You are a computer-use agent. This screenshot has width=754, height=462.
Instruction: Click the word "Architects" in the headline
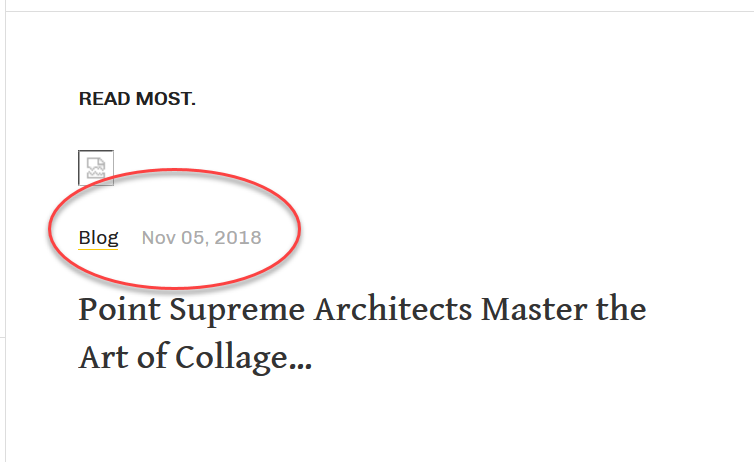point(393,309)
